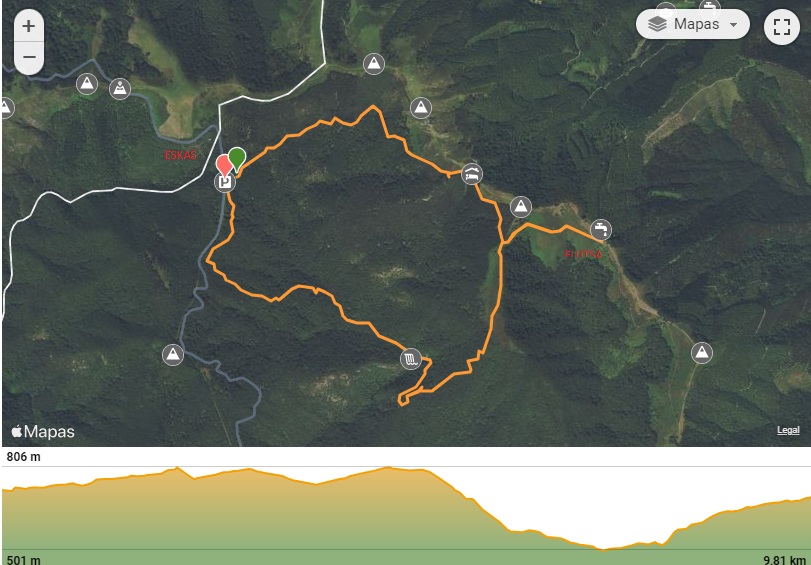
Task: Click the Apple Mapas logo
Action: tap(43, 432)
